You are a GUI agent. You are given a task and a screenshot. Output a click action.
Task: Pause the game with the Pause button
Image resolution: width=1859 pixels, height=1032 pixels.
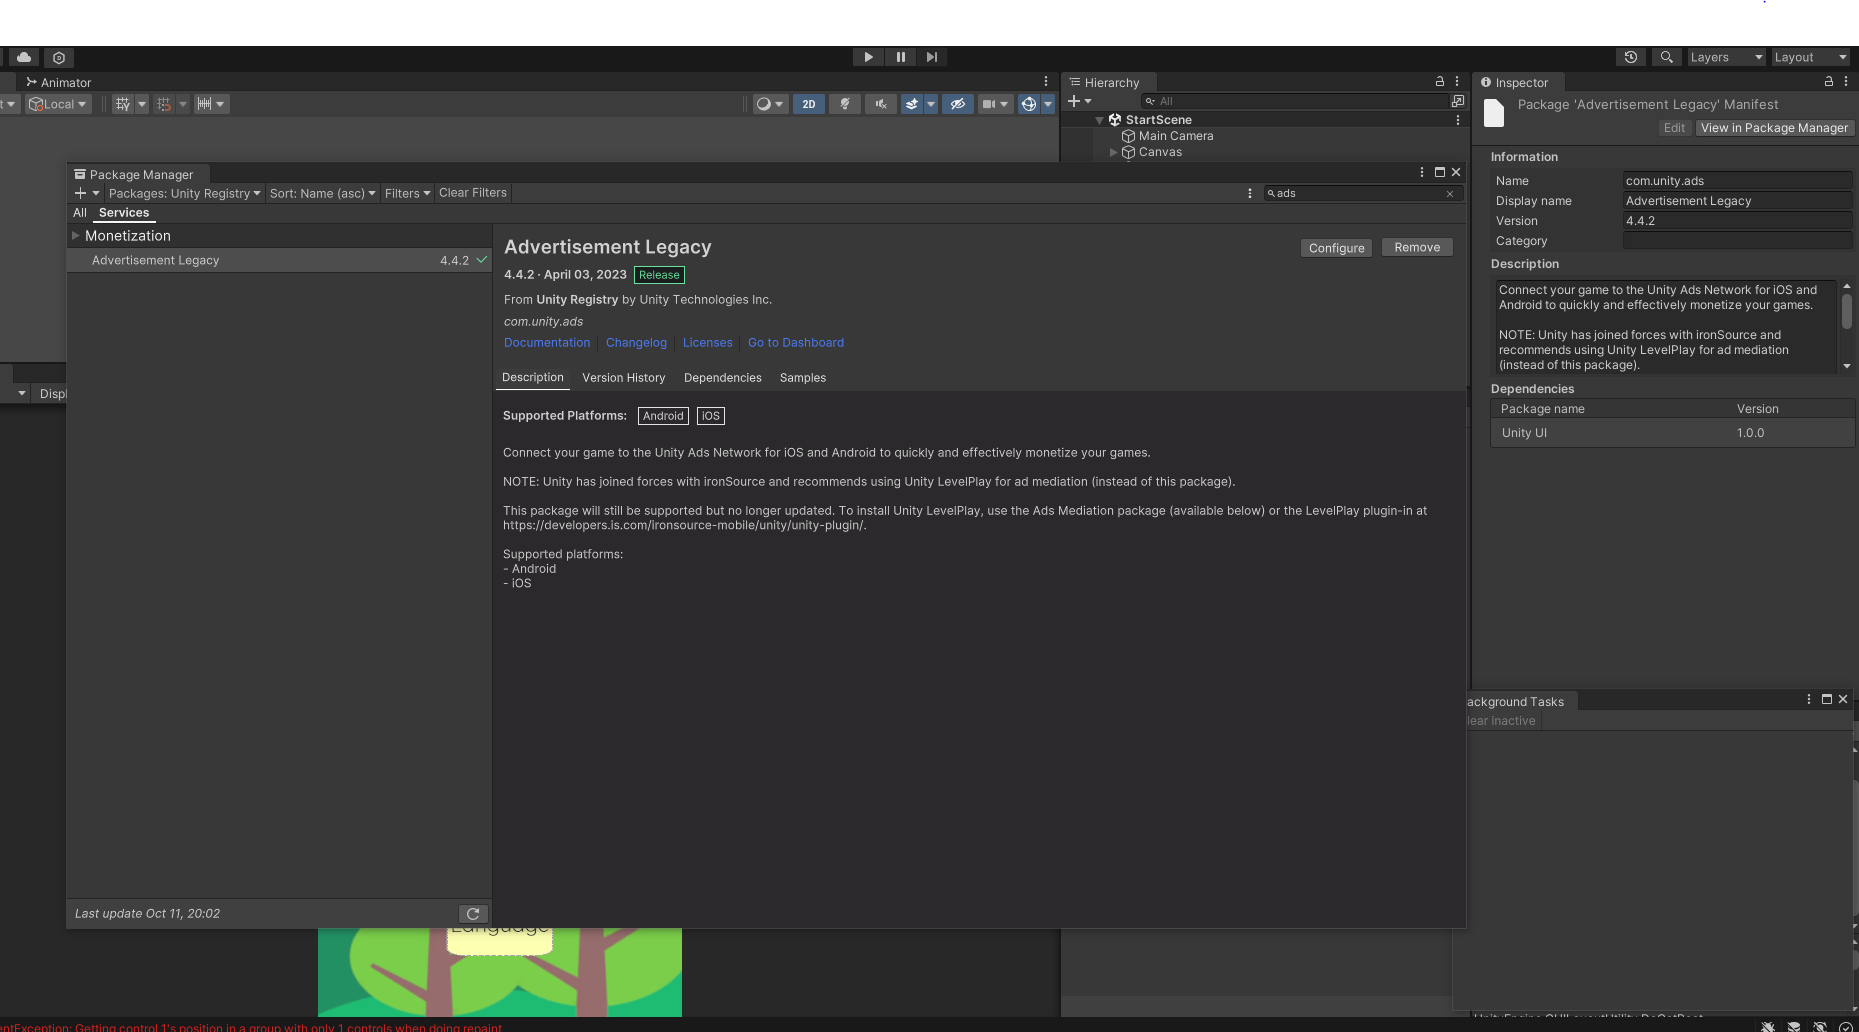pyautogui.click(x=901, y=57)
